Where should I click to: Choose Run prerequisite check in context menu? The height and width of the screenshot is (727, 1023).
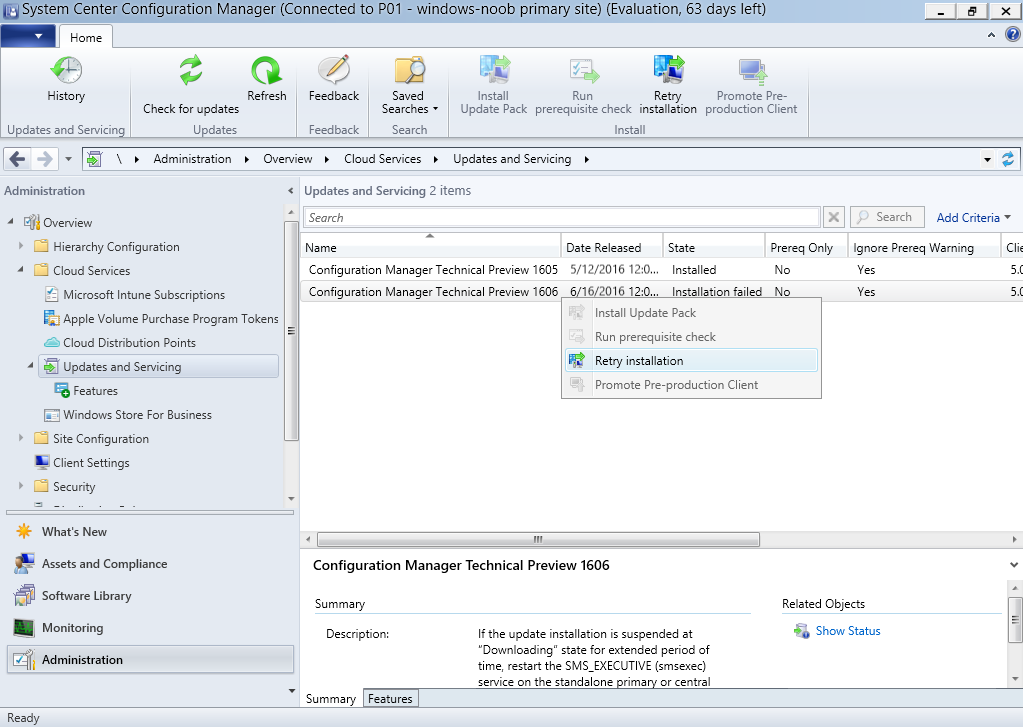tap(691, 337)
